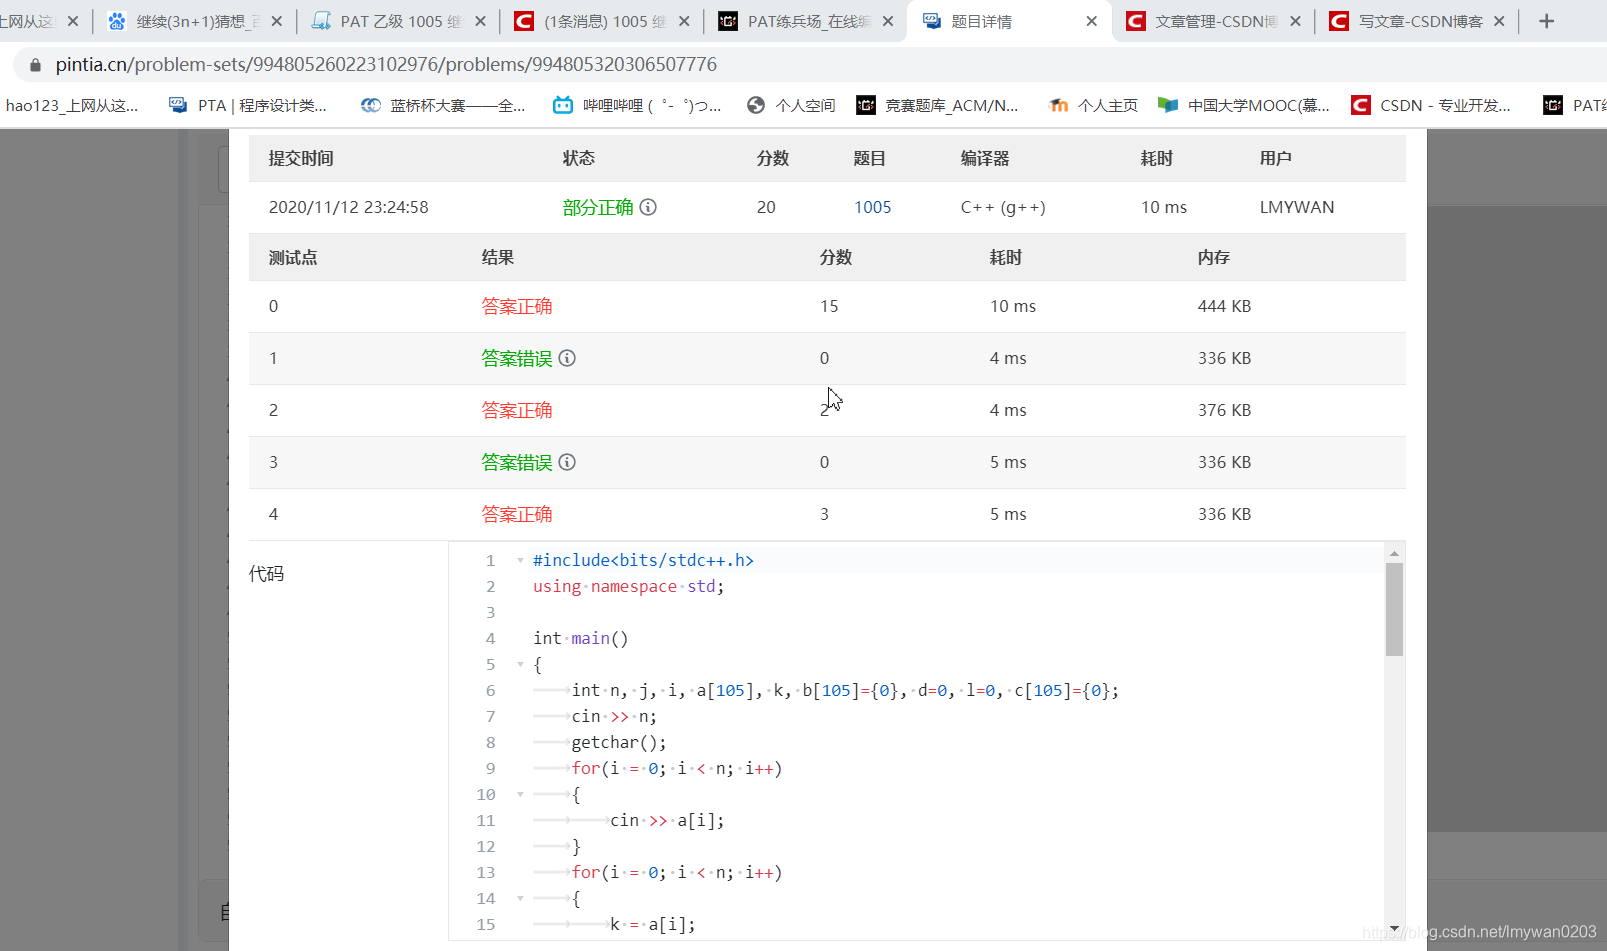
Task: Open the 个人空间 bookmark
Action: point(791,105)
